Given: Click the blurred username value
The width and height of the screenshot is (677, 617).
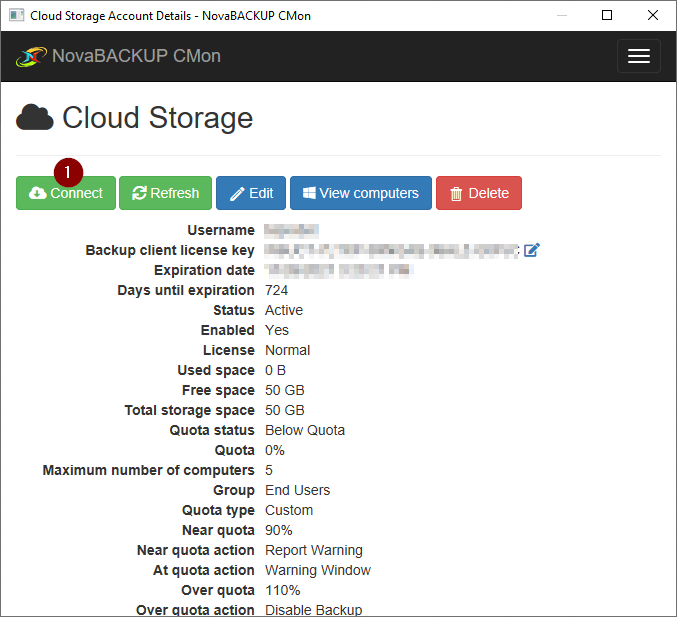Looking at the screenshot, I should (291, 231).
